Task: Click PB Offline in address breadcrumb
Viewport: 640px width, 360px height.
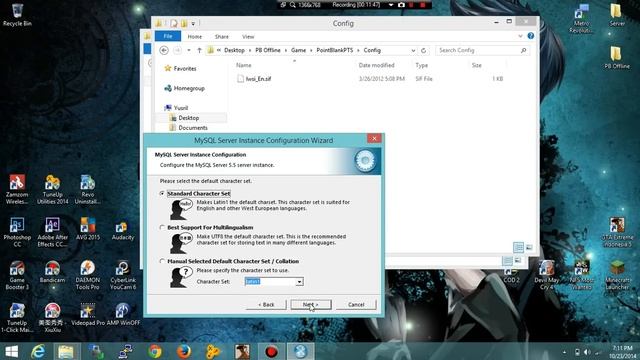Action: point(268,50)
